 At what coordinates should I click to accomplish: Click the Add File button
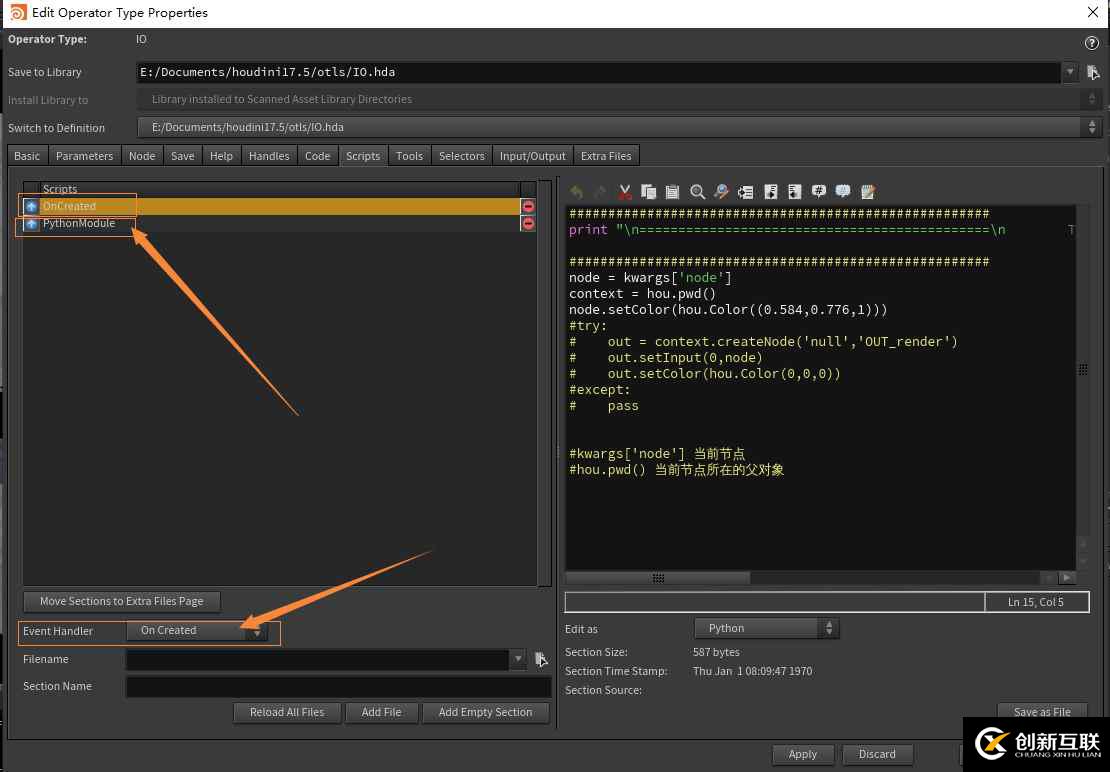(x=382, y=713)
